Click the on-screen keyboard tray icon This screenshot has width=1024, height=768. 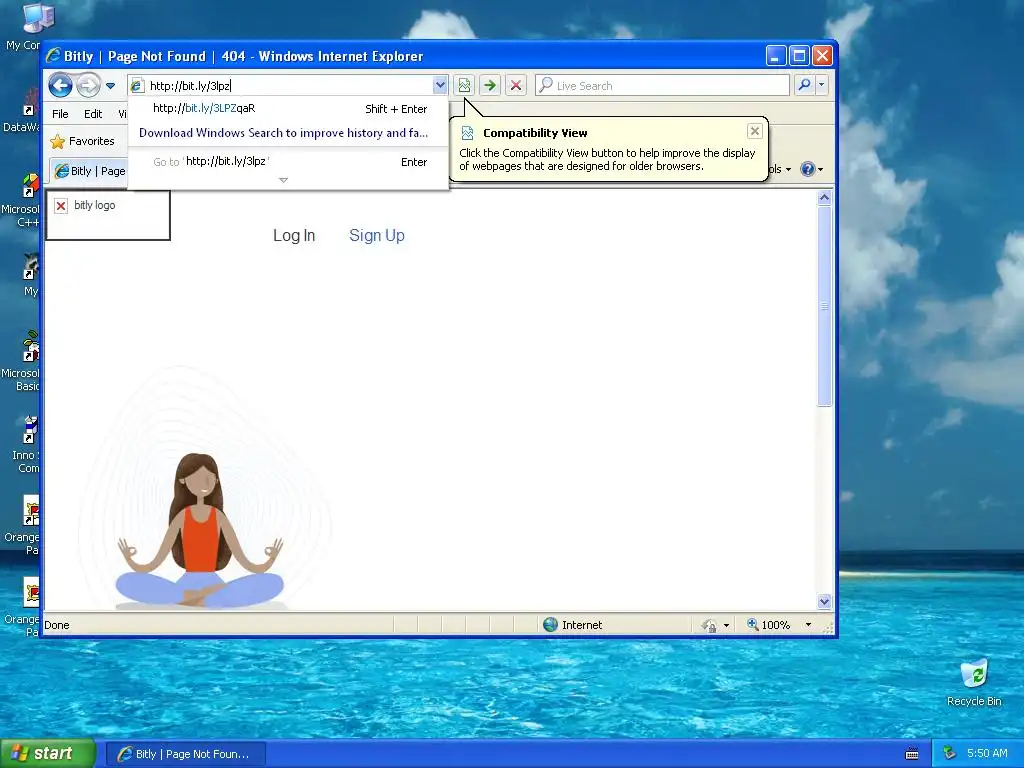pos(912,754)
